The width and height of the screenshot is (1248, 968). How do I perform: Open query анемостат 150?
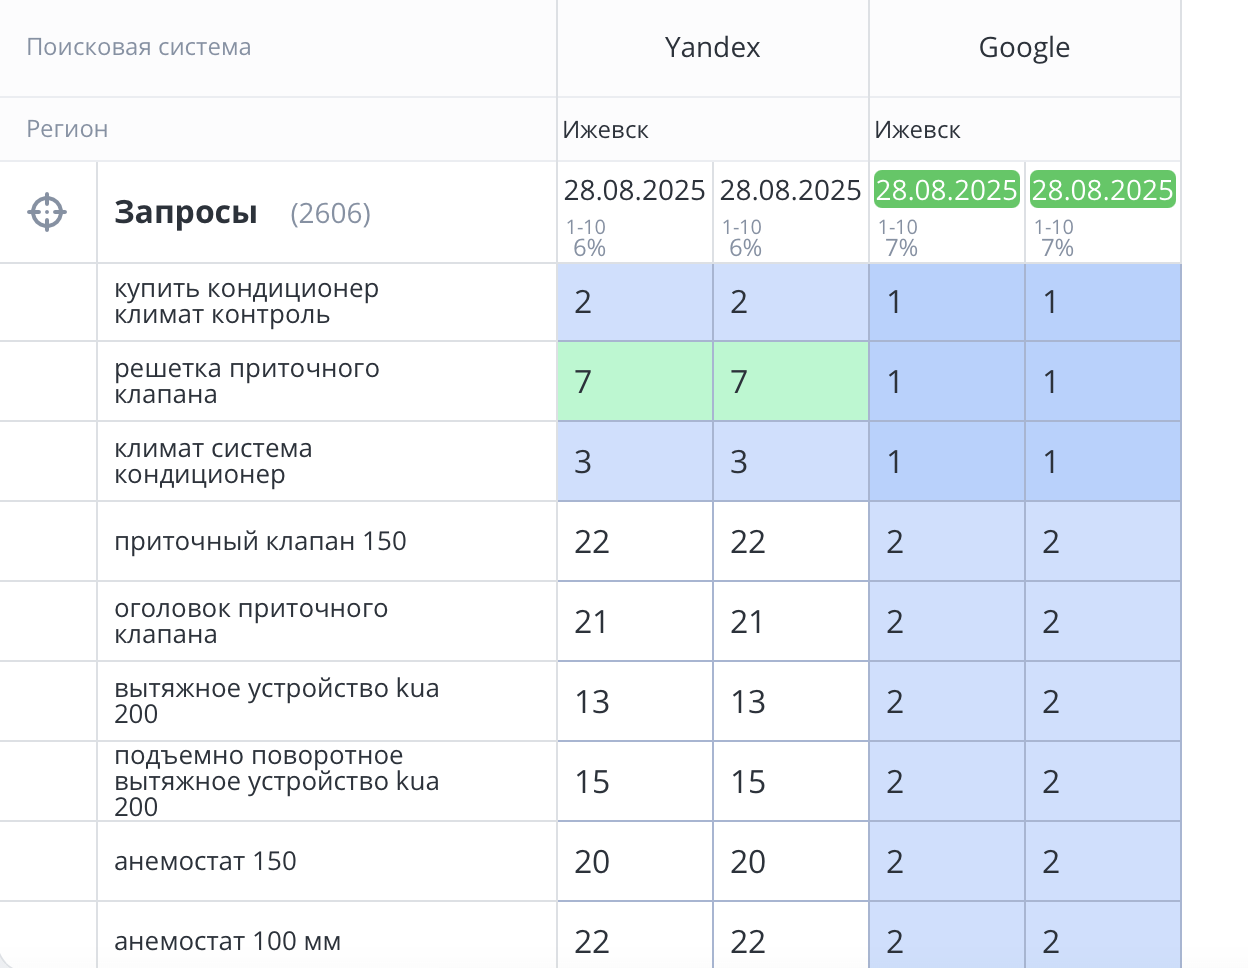[205, 861]
